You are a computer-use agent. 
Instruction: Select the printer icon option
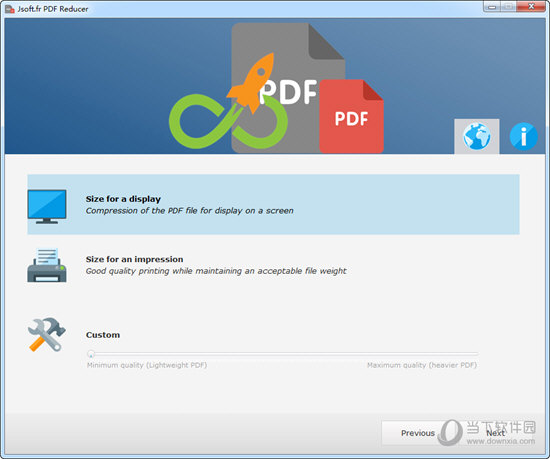pyautogui.click(x=47, y=265)
